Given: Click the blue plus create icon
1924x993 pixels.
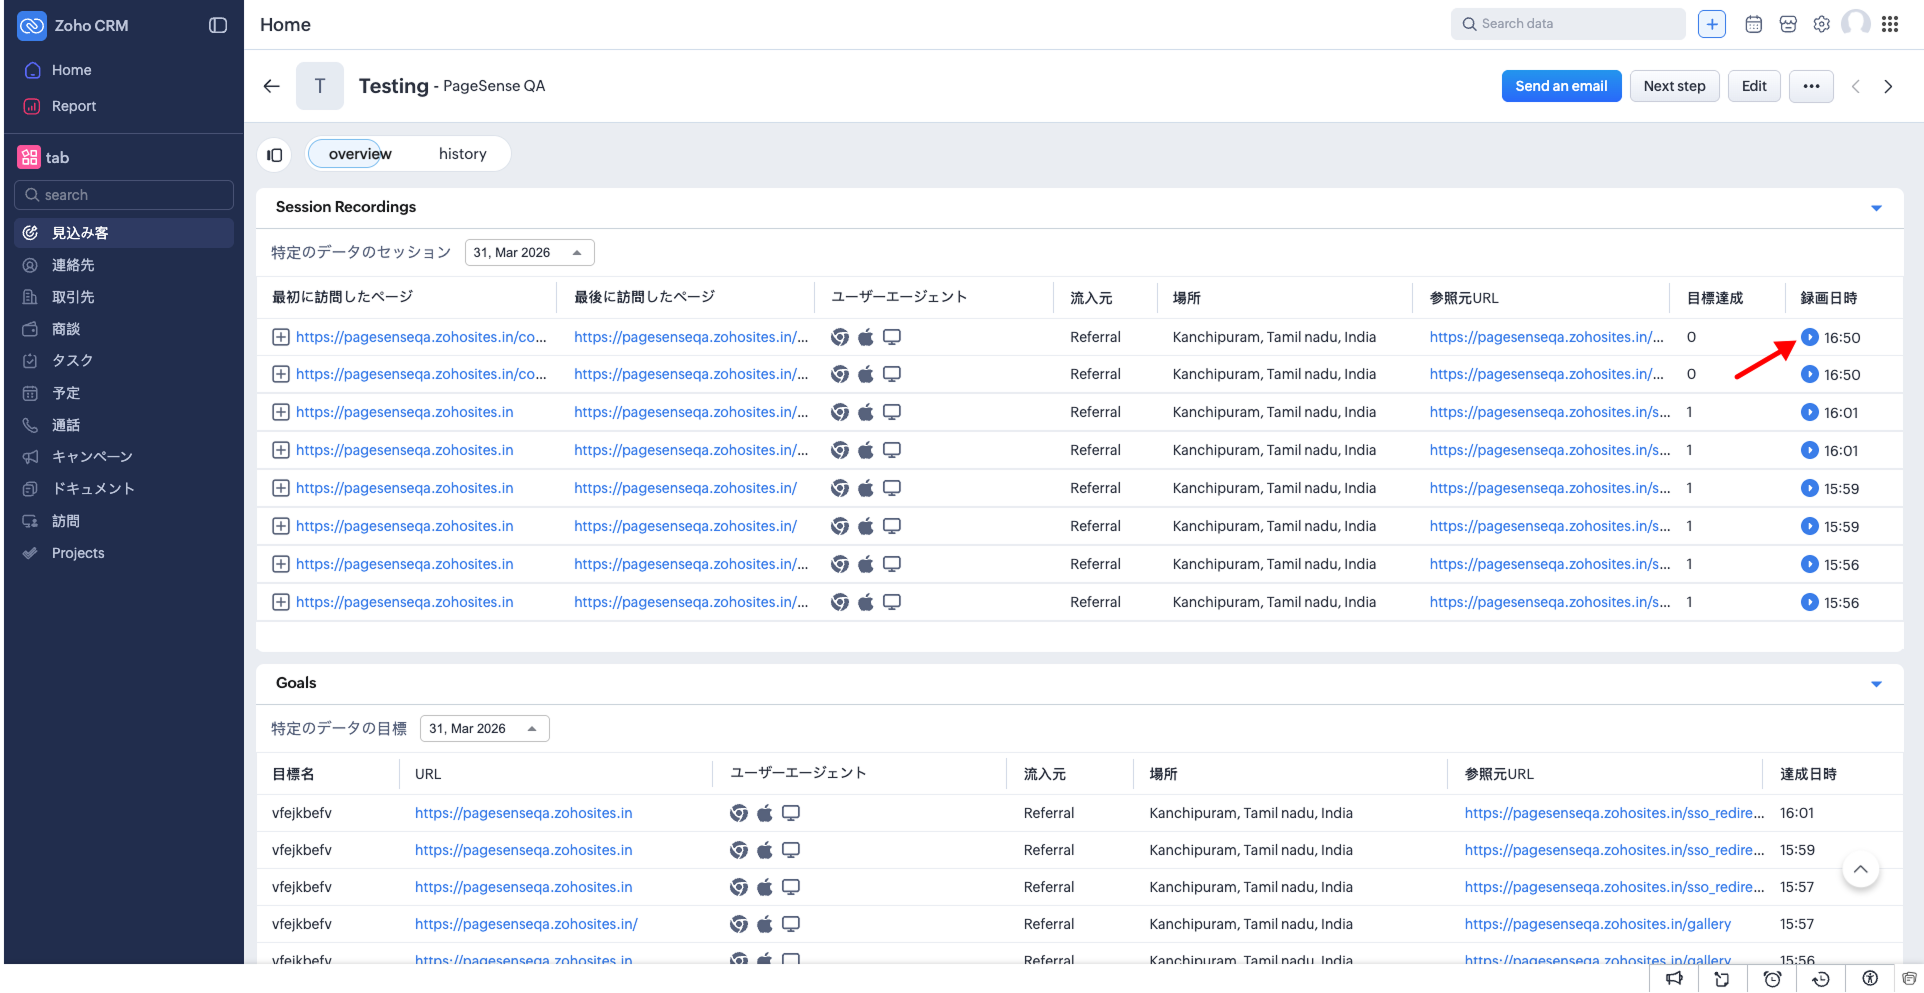Looking at the screenshot, I should coord(1711,25).
